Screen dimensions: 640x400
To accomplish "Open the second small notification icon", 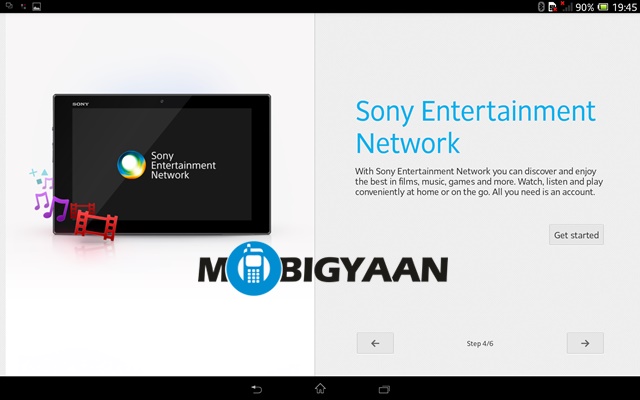I will (23, 7).
